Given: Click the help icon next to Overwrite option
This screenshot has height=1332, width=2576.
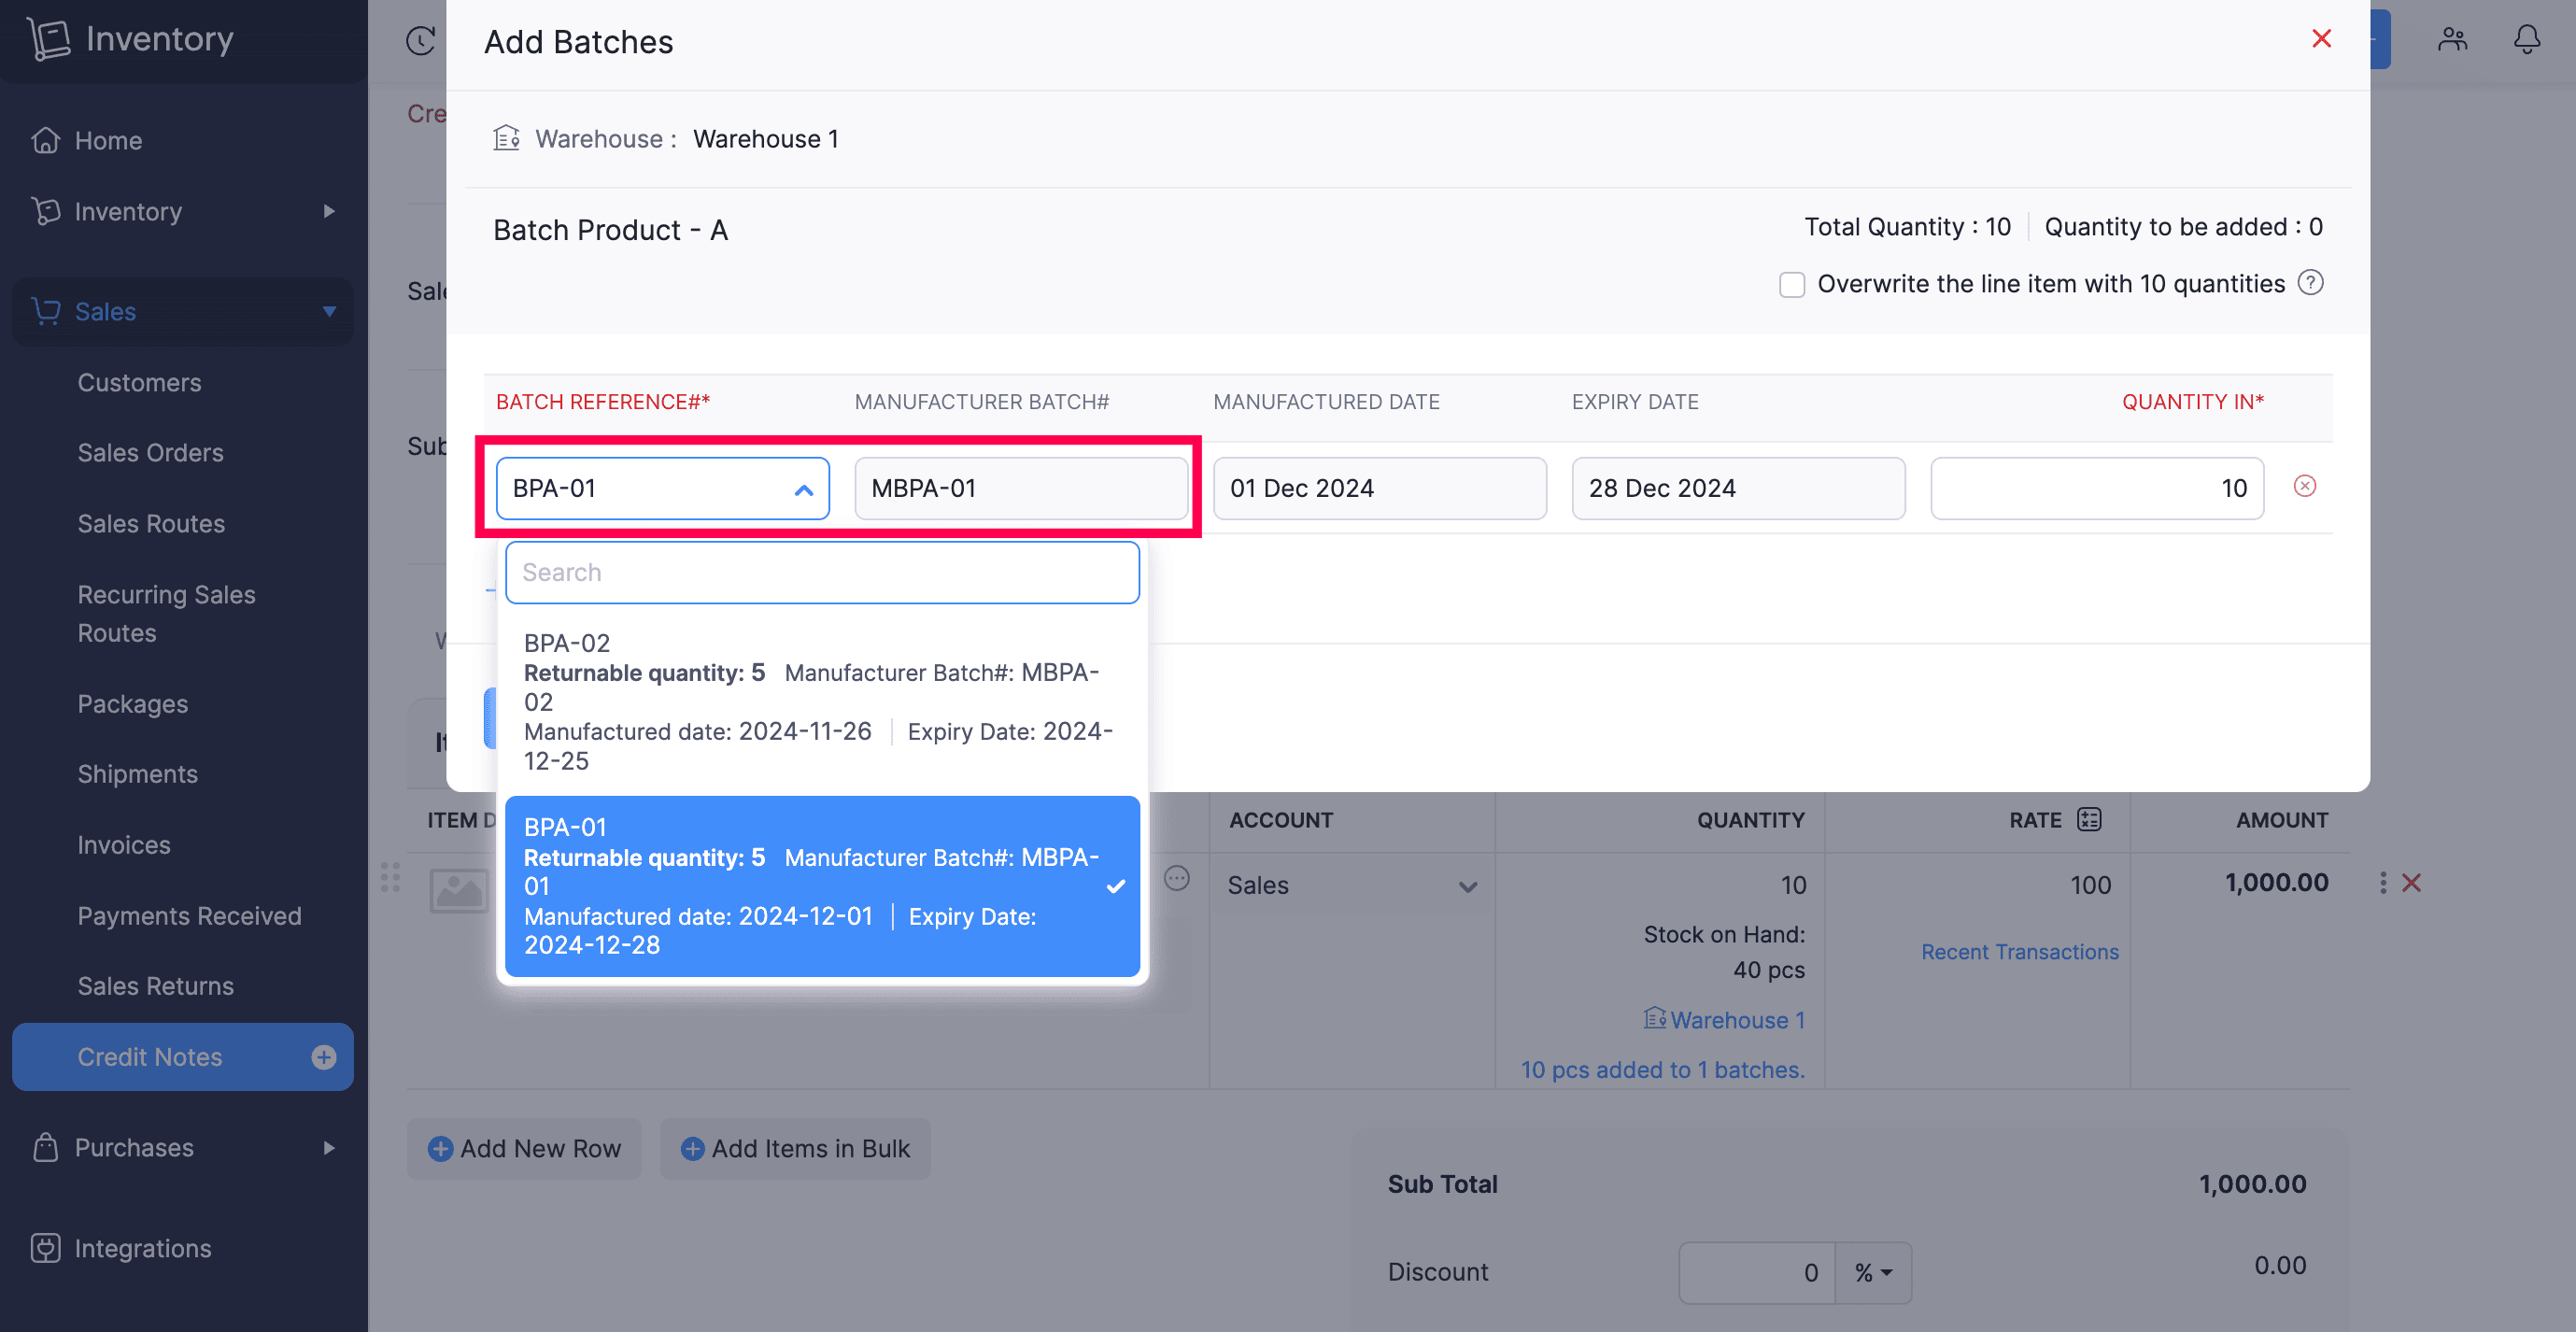Looking at the screenshot, I should pos(2310,283).
